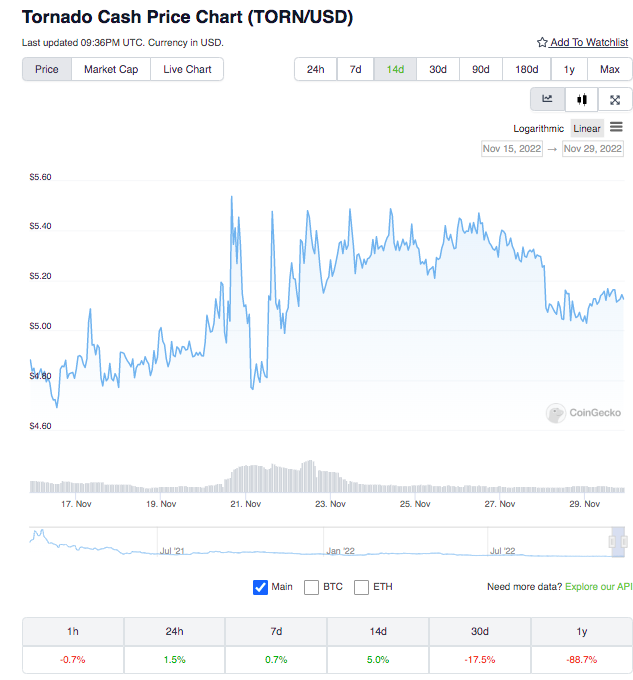Switch to line chart view icon
This screenshot has width=633, height=680.
coord(547,99)
